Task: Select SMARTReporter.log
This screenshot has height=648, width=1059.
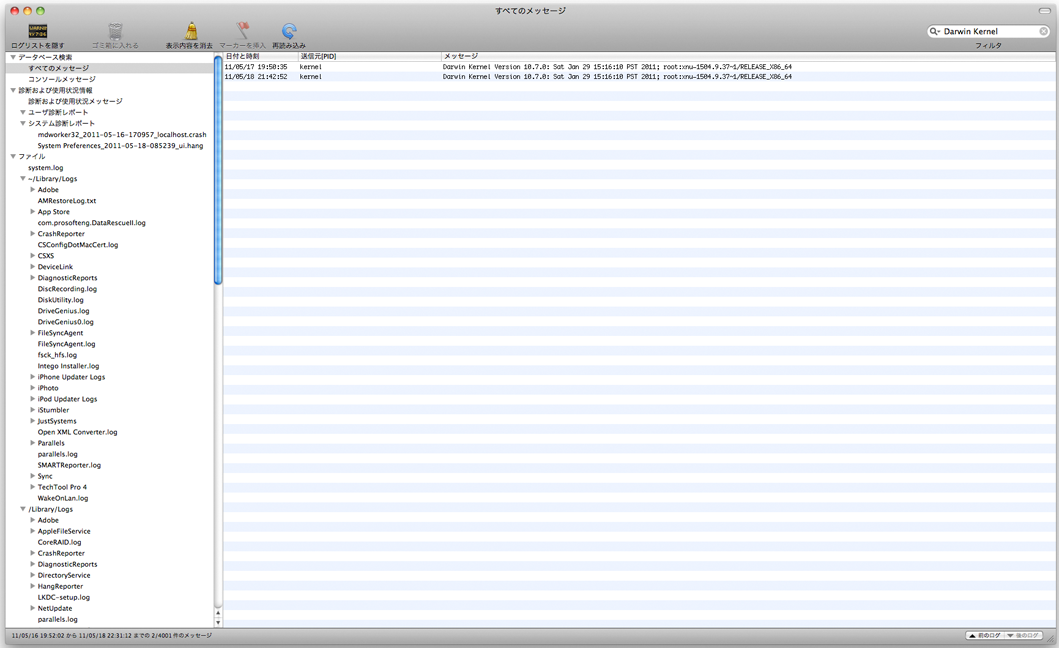Action: coord(69,465)
